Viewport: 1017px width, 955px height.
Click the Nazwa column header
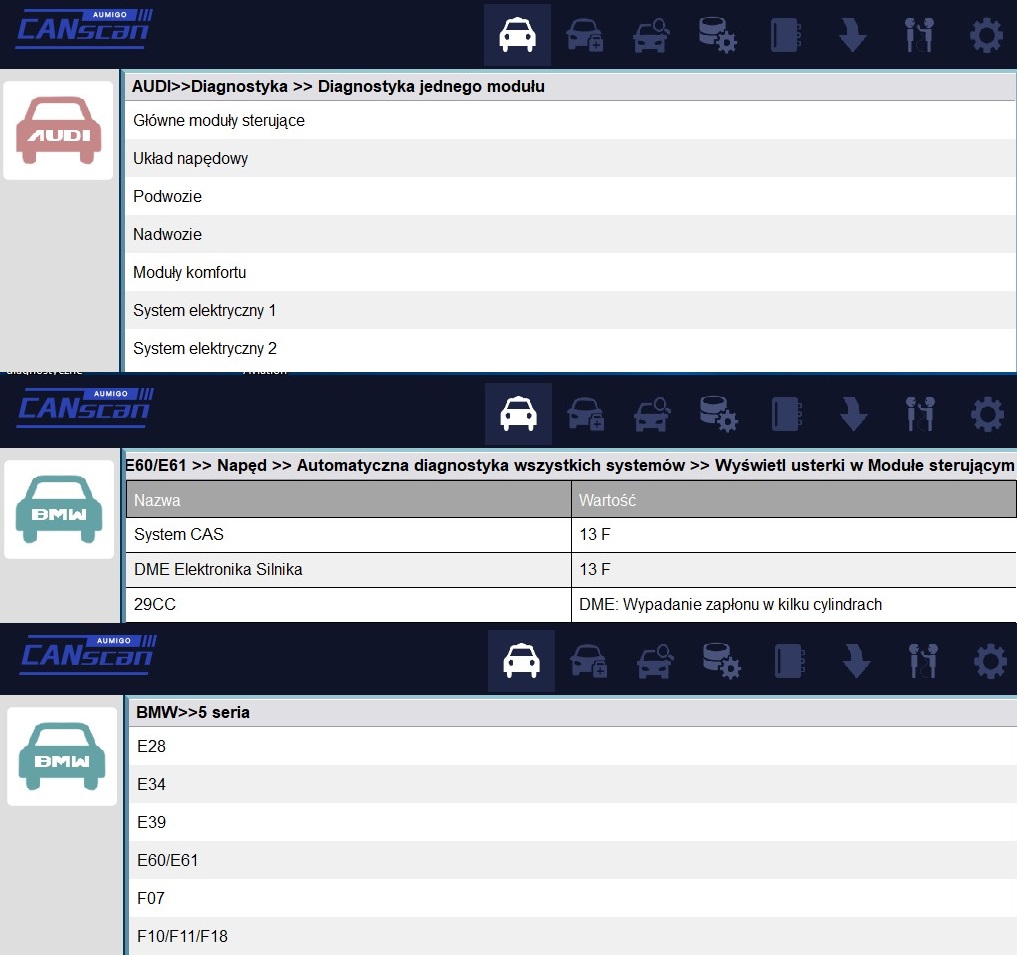[348, 500]
